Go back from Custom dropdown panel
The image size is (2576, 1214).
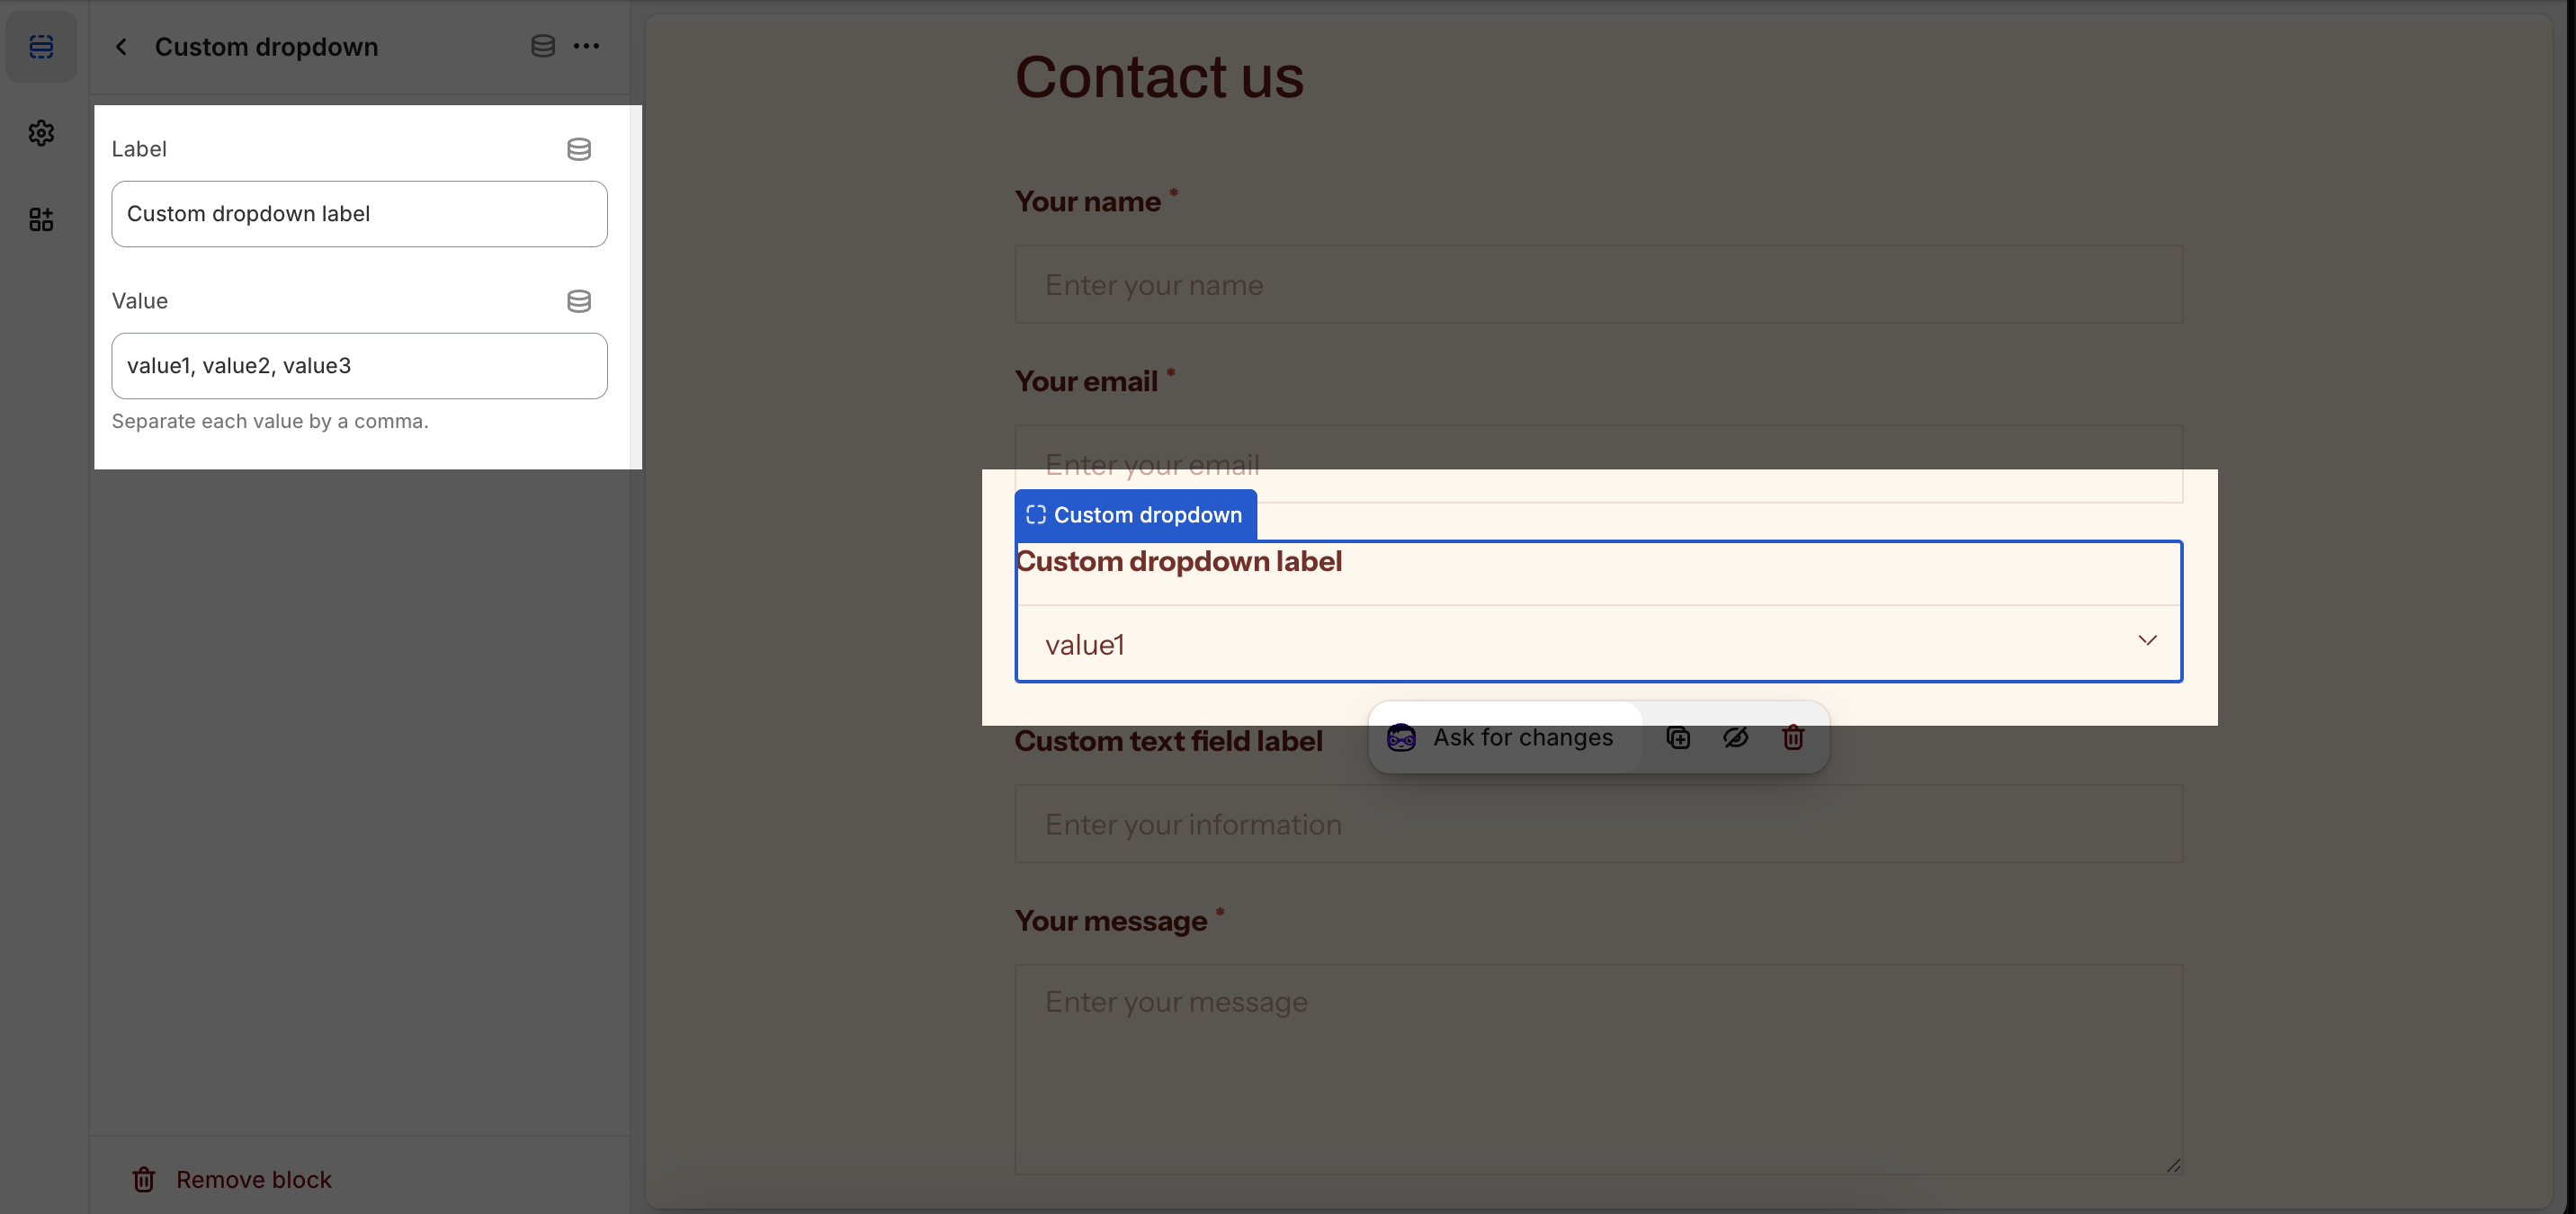point(121,47)
